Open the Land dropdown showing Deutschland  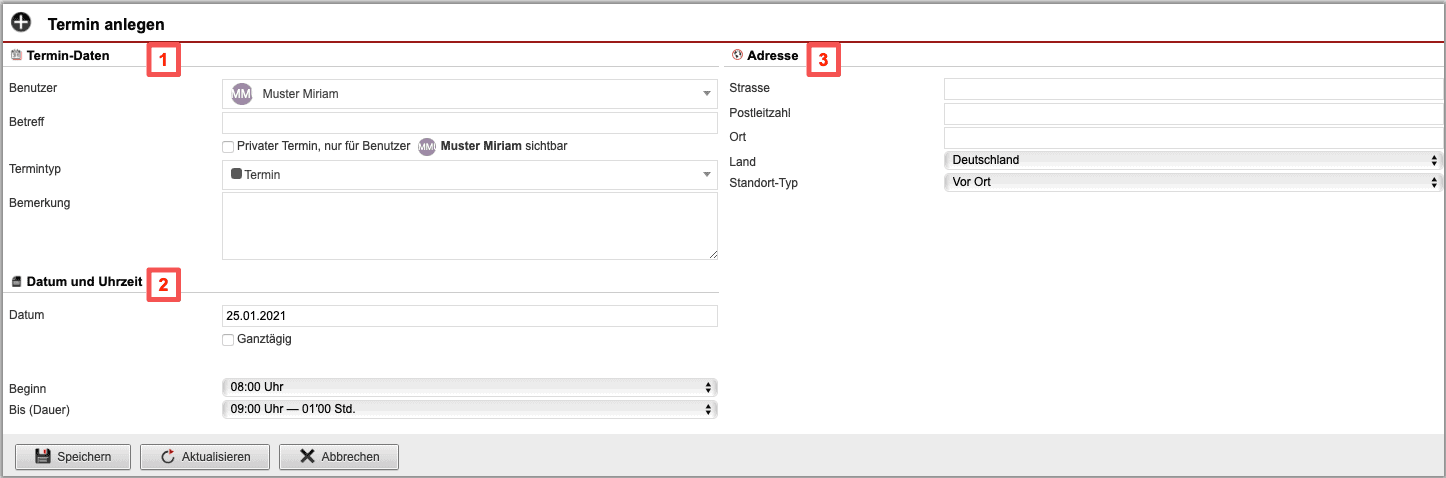[1193, 160]
